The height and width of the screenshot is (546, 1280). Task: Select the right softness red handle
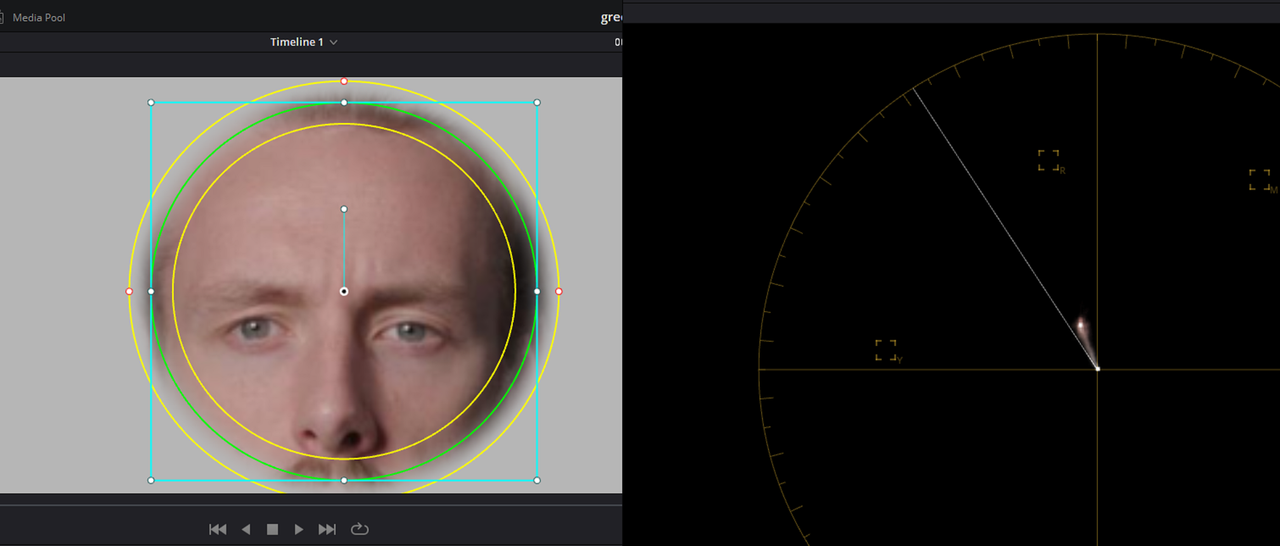[559, 291]
